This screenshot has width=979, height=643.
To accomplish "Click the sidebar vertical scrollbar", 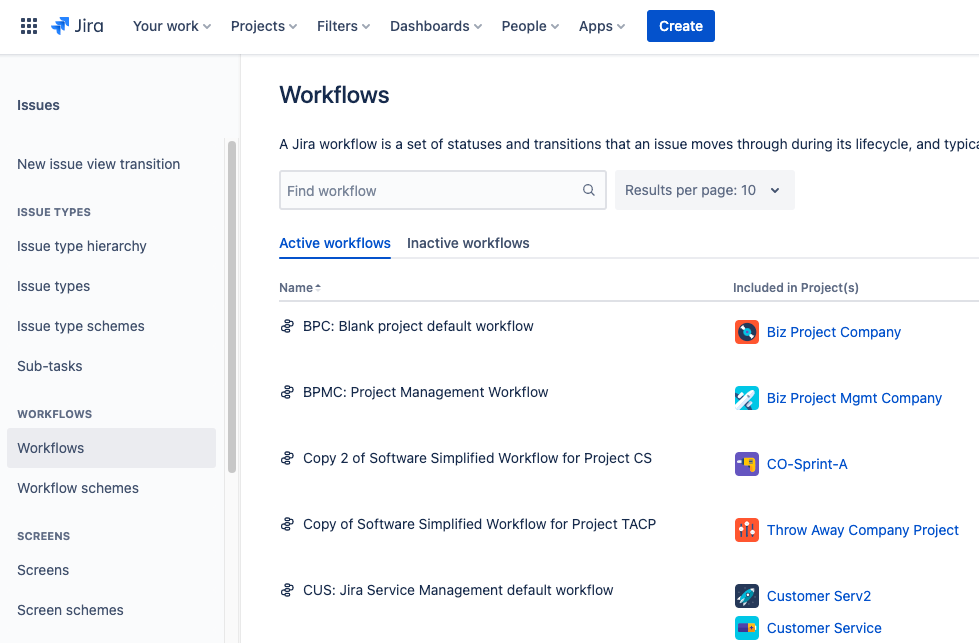I will click(232, 307).
